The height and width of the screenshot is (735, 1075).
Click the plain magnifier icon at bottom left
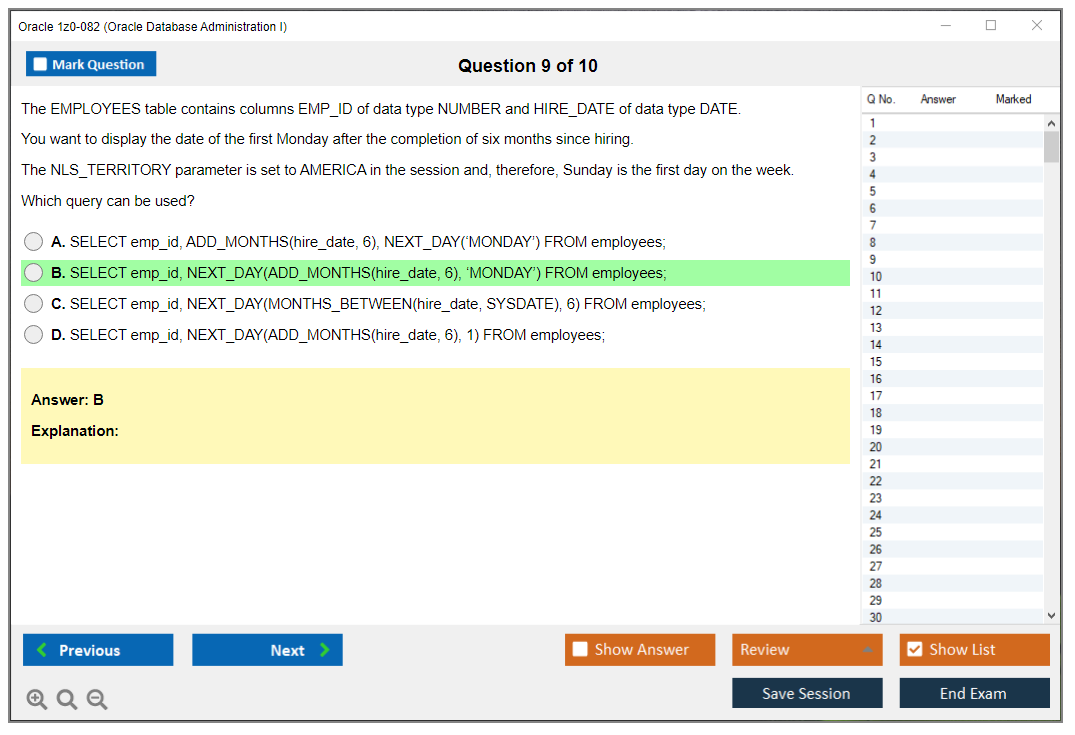pos(66,699)
